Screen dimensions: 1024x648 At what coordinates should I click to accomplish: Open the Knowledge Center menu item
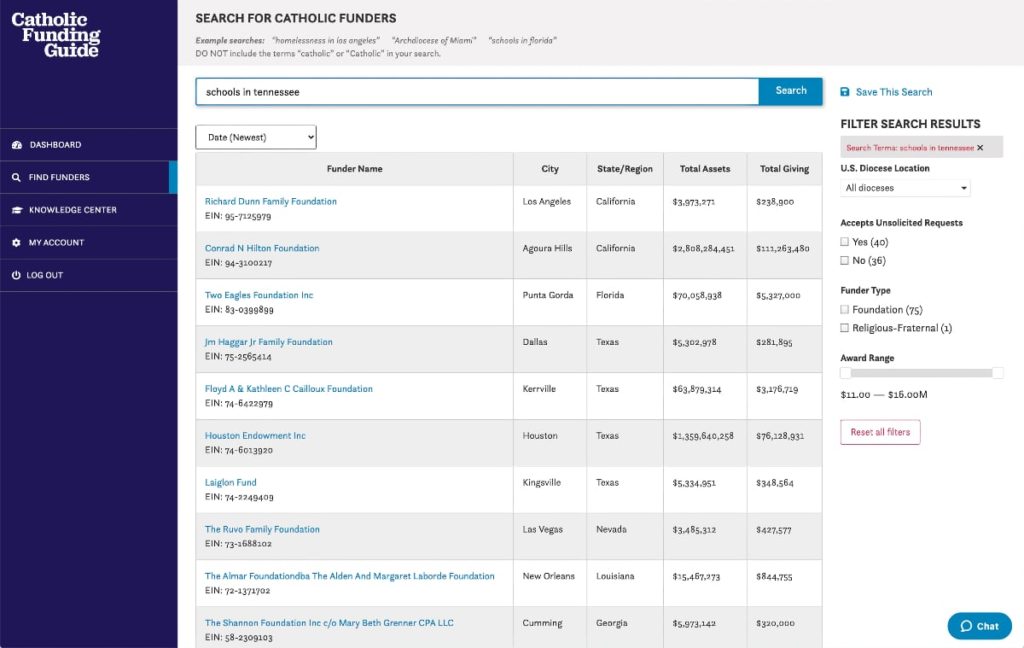[x=88, y=210]
